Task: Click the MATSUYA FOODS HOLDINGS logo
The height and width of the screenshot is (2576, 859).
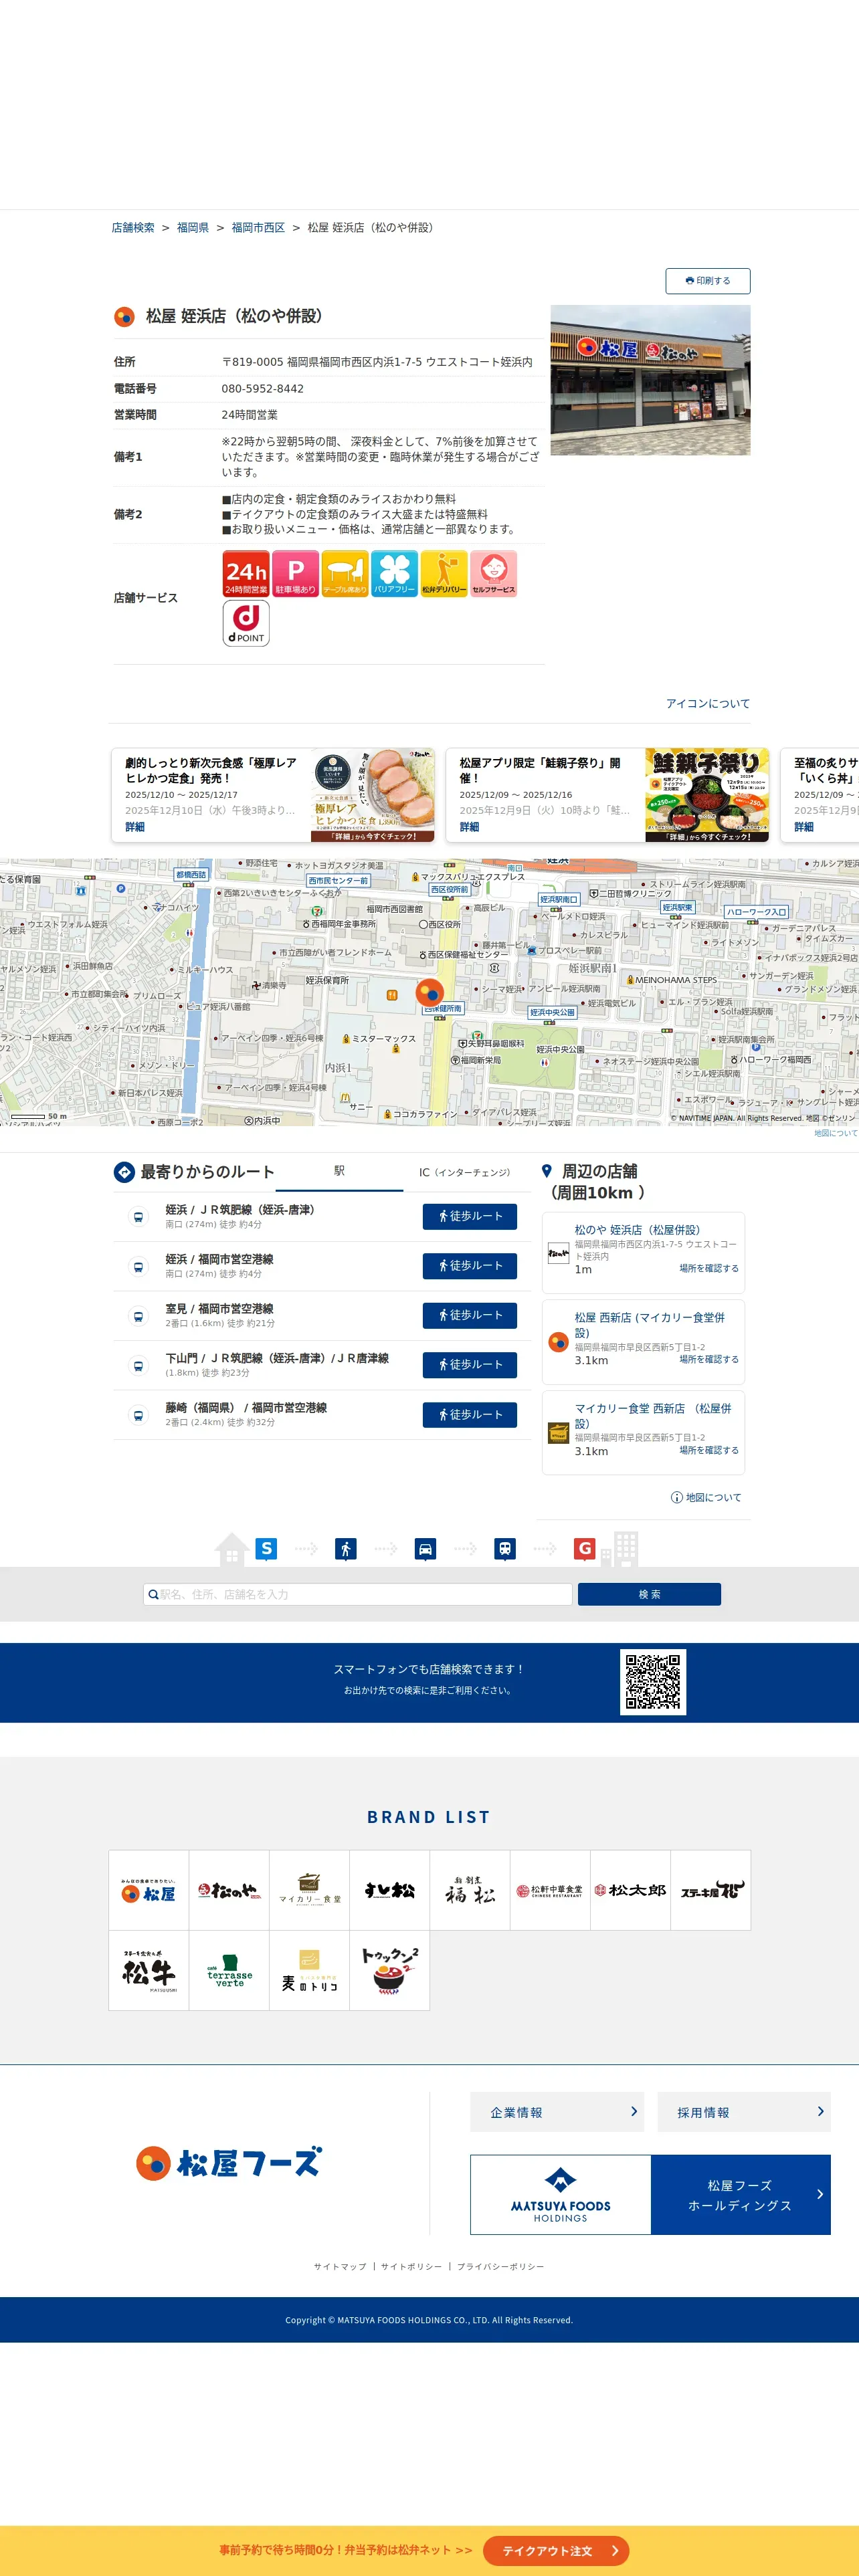Action: coord(561,2195)
